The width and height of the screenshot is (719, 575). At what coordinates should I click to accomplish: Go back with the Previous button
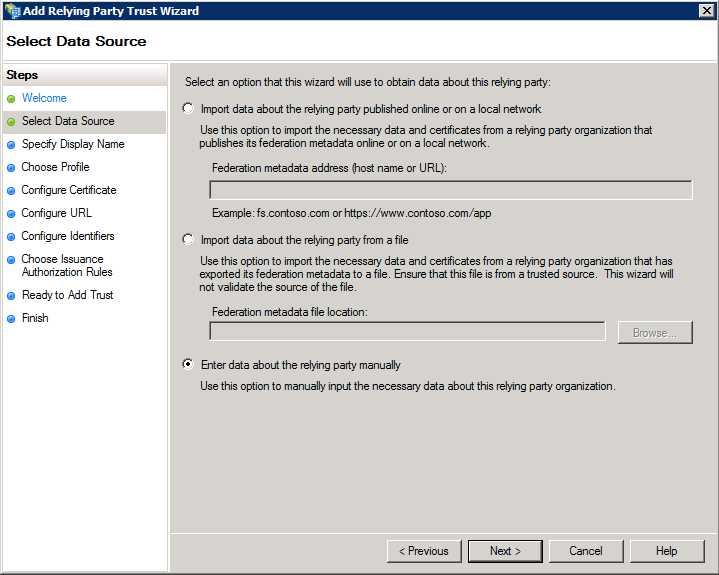[x=424, y=551]
